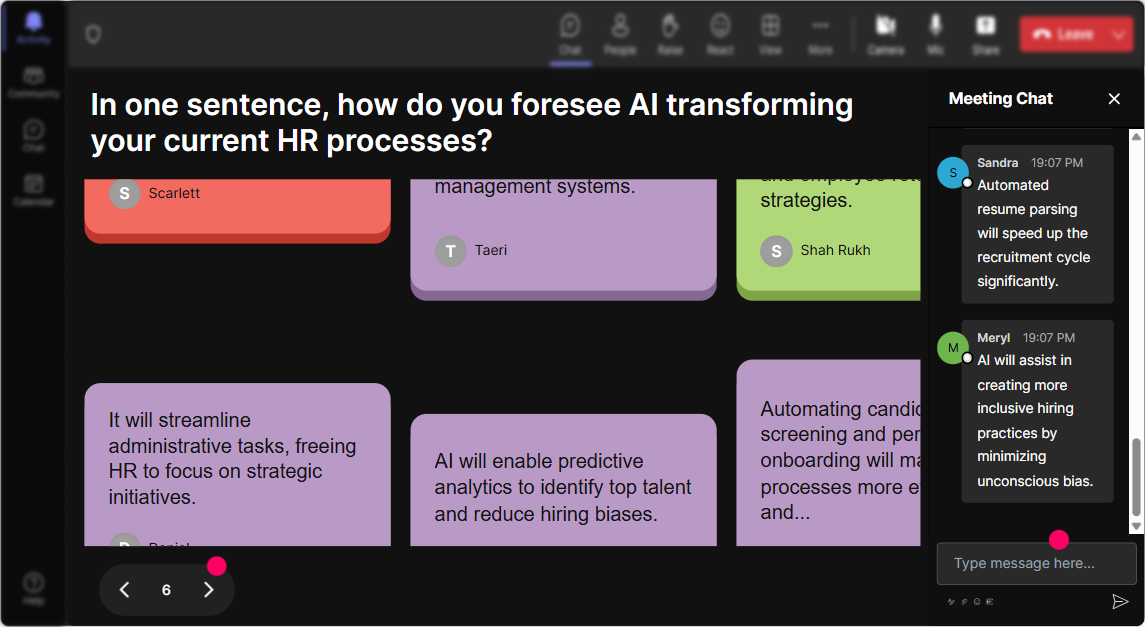Click Meryl's avatar in chat
The height and width of the screenshot is (627, 1145).
(953, 347)
